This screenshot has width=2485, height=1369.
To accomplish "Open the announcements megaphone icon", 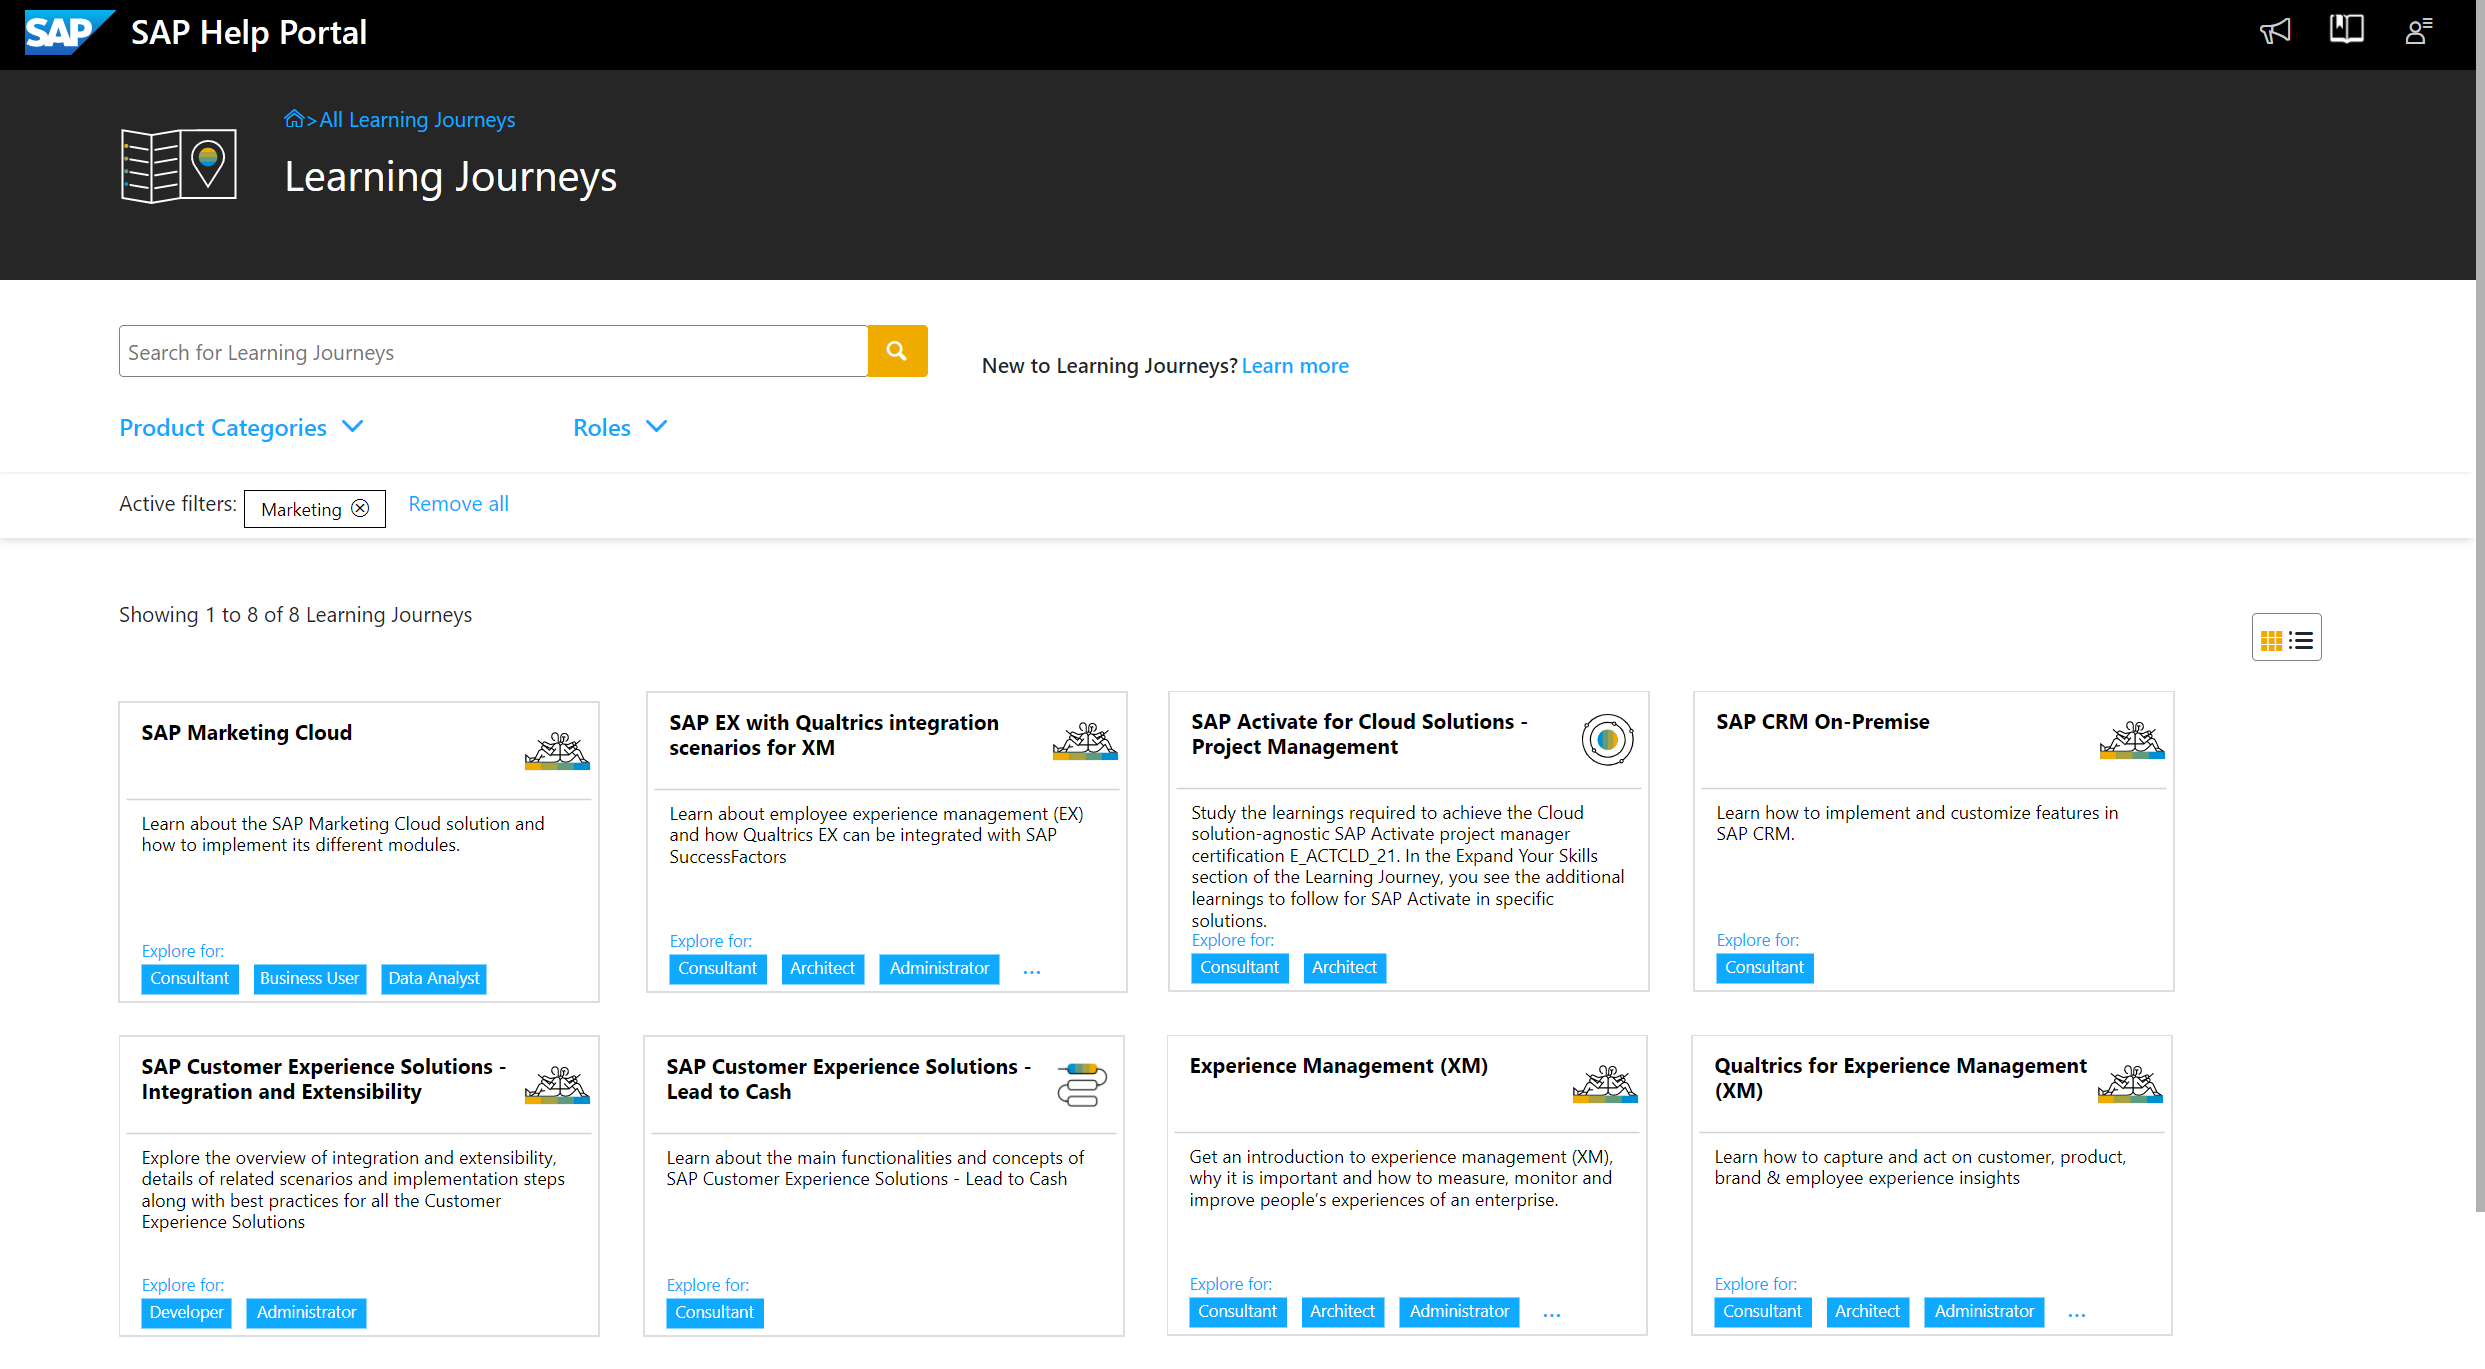I will point(2275,31).
